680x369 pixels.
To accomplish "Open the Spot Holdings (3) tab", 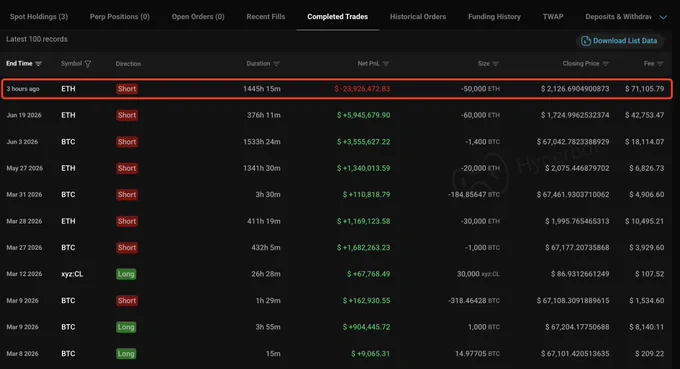I will [39, 16].
